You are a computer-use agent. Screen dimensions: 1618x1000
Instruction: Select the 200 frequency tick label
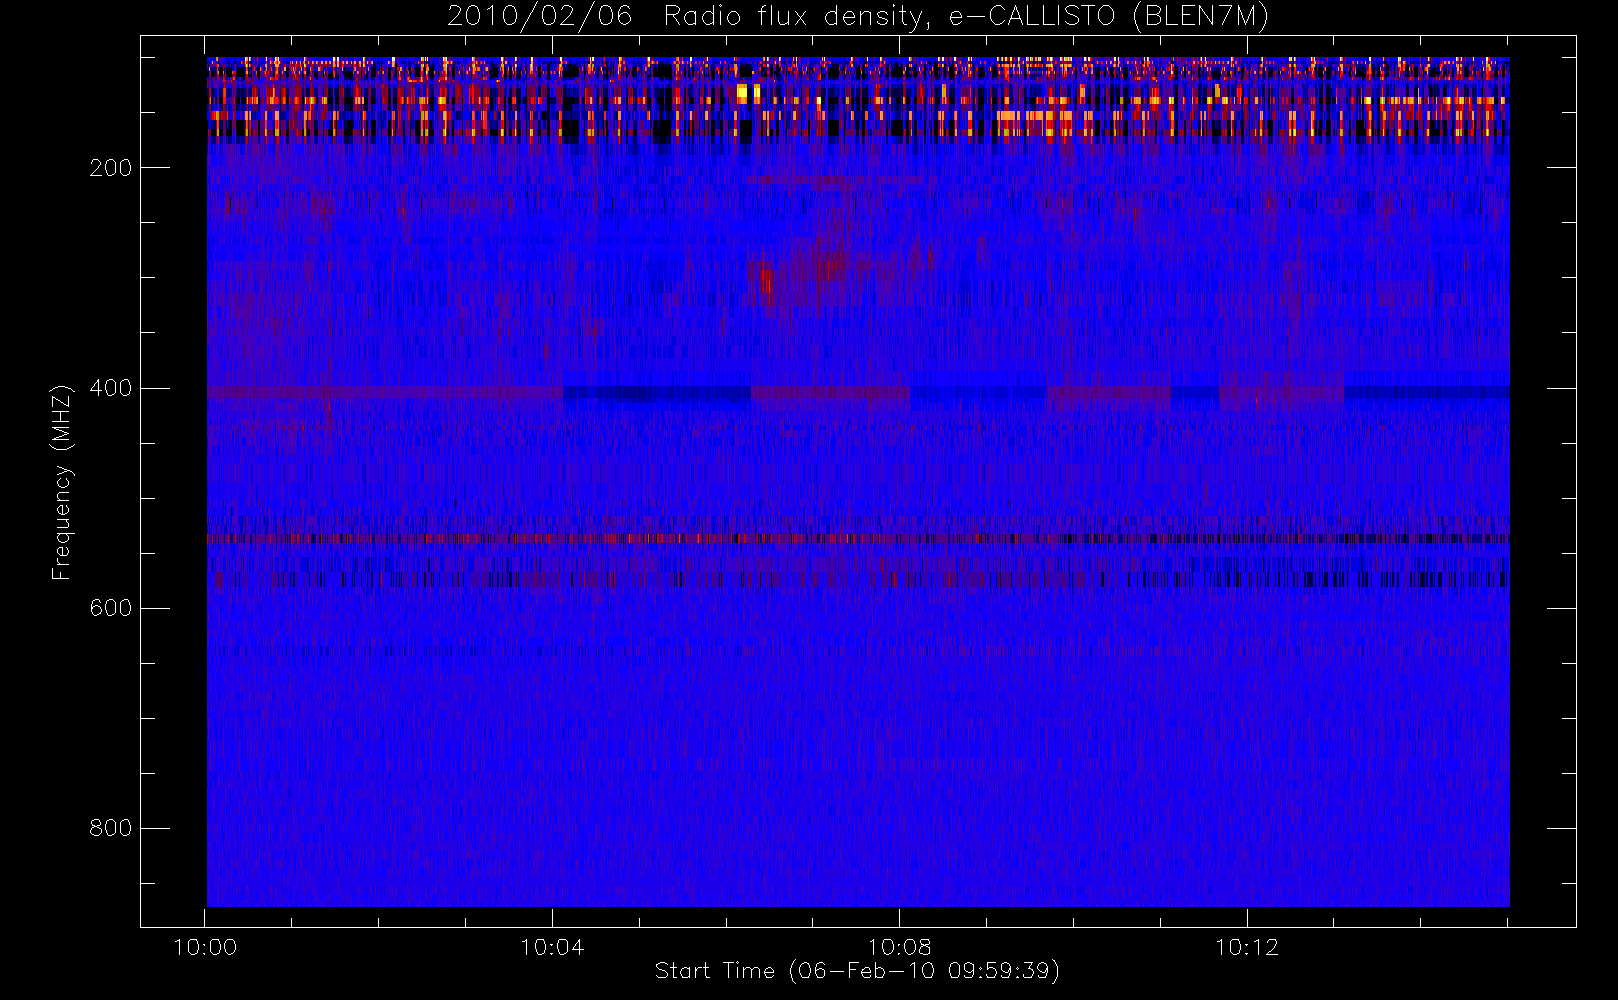click(x=111, y=168)
